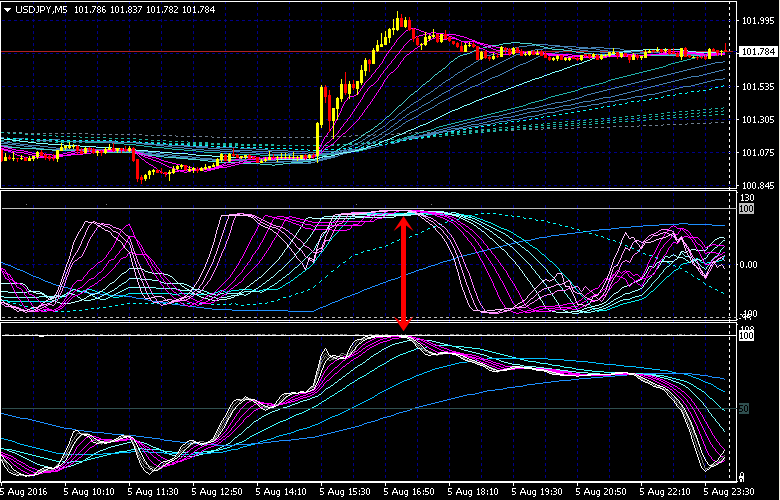Click the white 100 level tag in bottom indicator

coord(746,336)
